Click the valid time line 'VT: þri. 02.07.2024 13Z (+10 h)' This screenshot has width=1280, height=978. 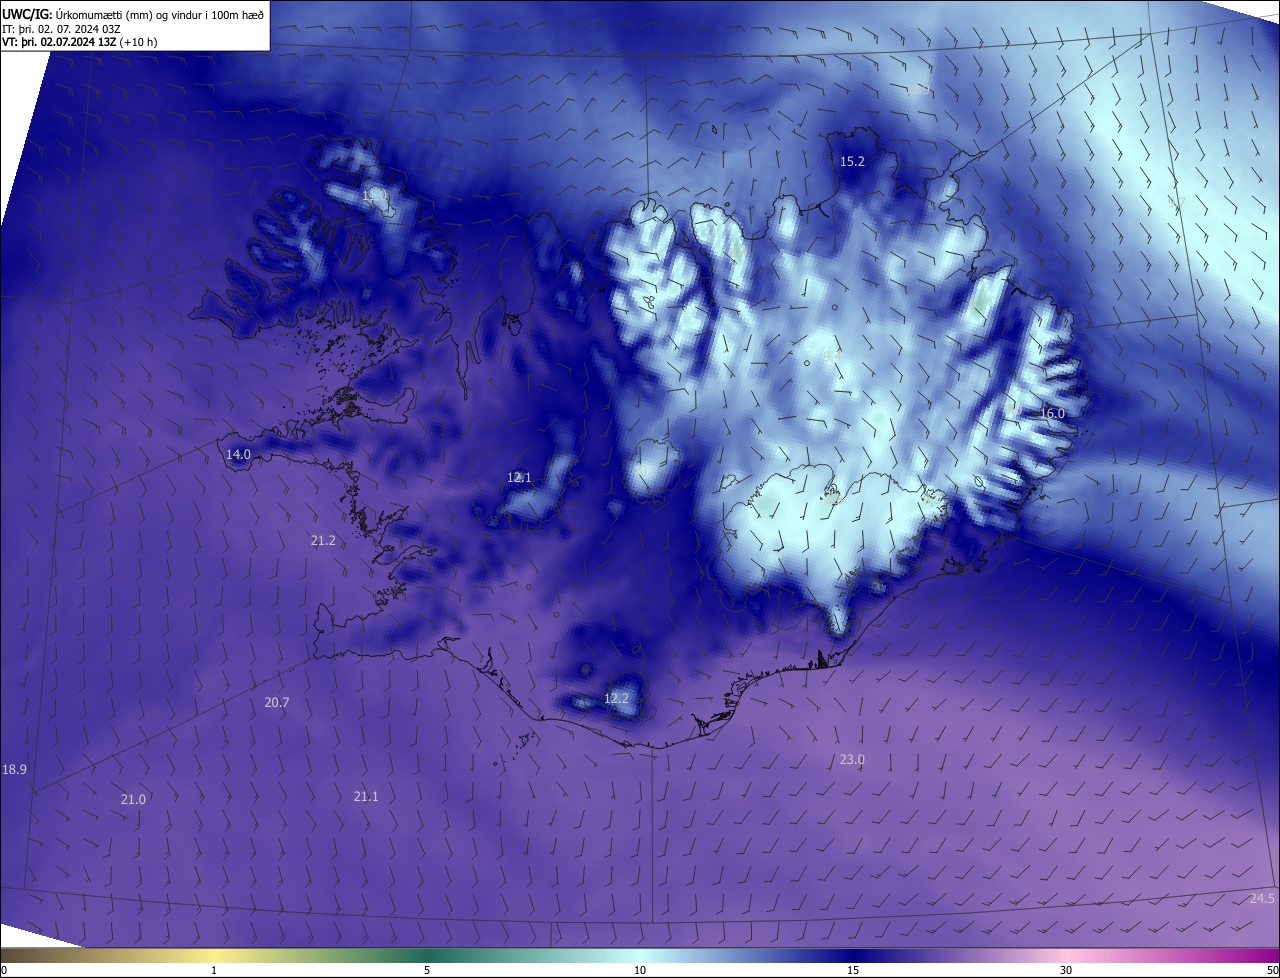(79, 42)
